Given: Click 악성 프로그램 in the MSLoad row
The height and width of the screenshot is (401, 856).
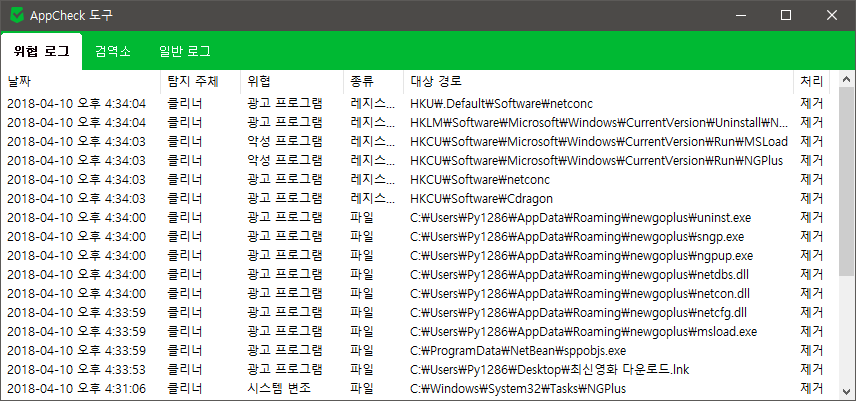Looking at the screenshot, I should click(284, 141).
